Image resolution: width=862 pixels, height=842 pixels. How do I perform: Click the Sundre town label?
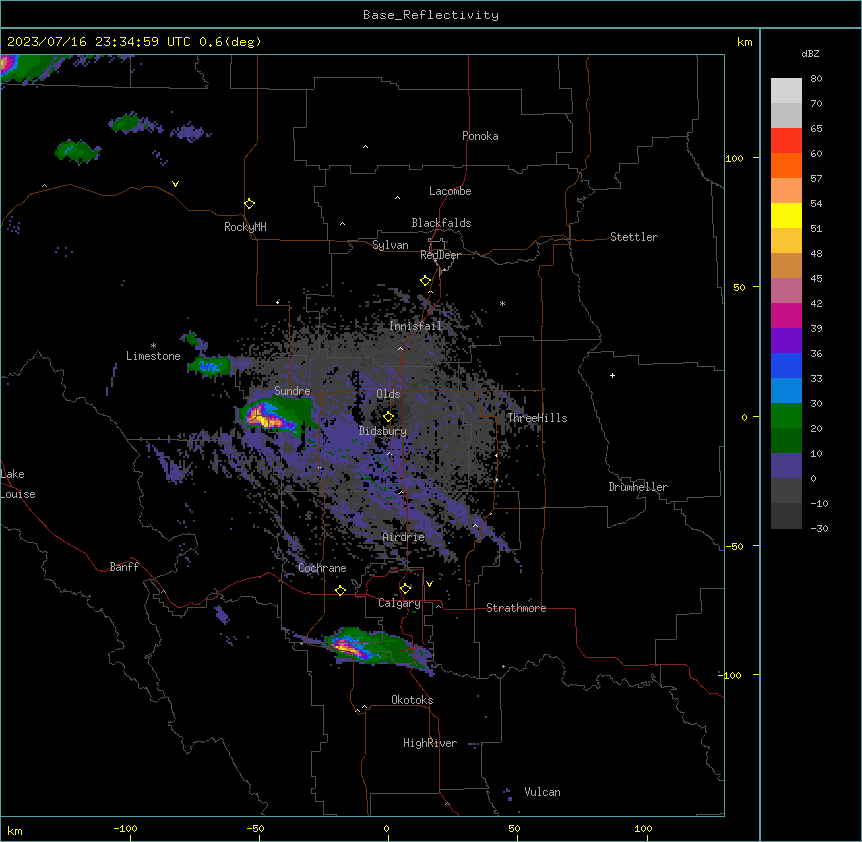(x=292, y=391)
